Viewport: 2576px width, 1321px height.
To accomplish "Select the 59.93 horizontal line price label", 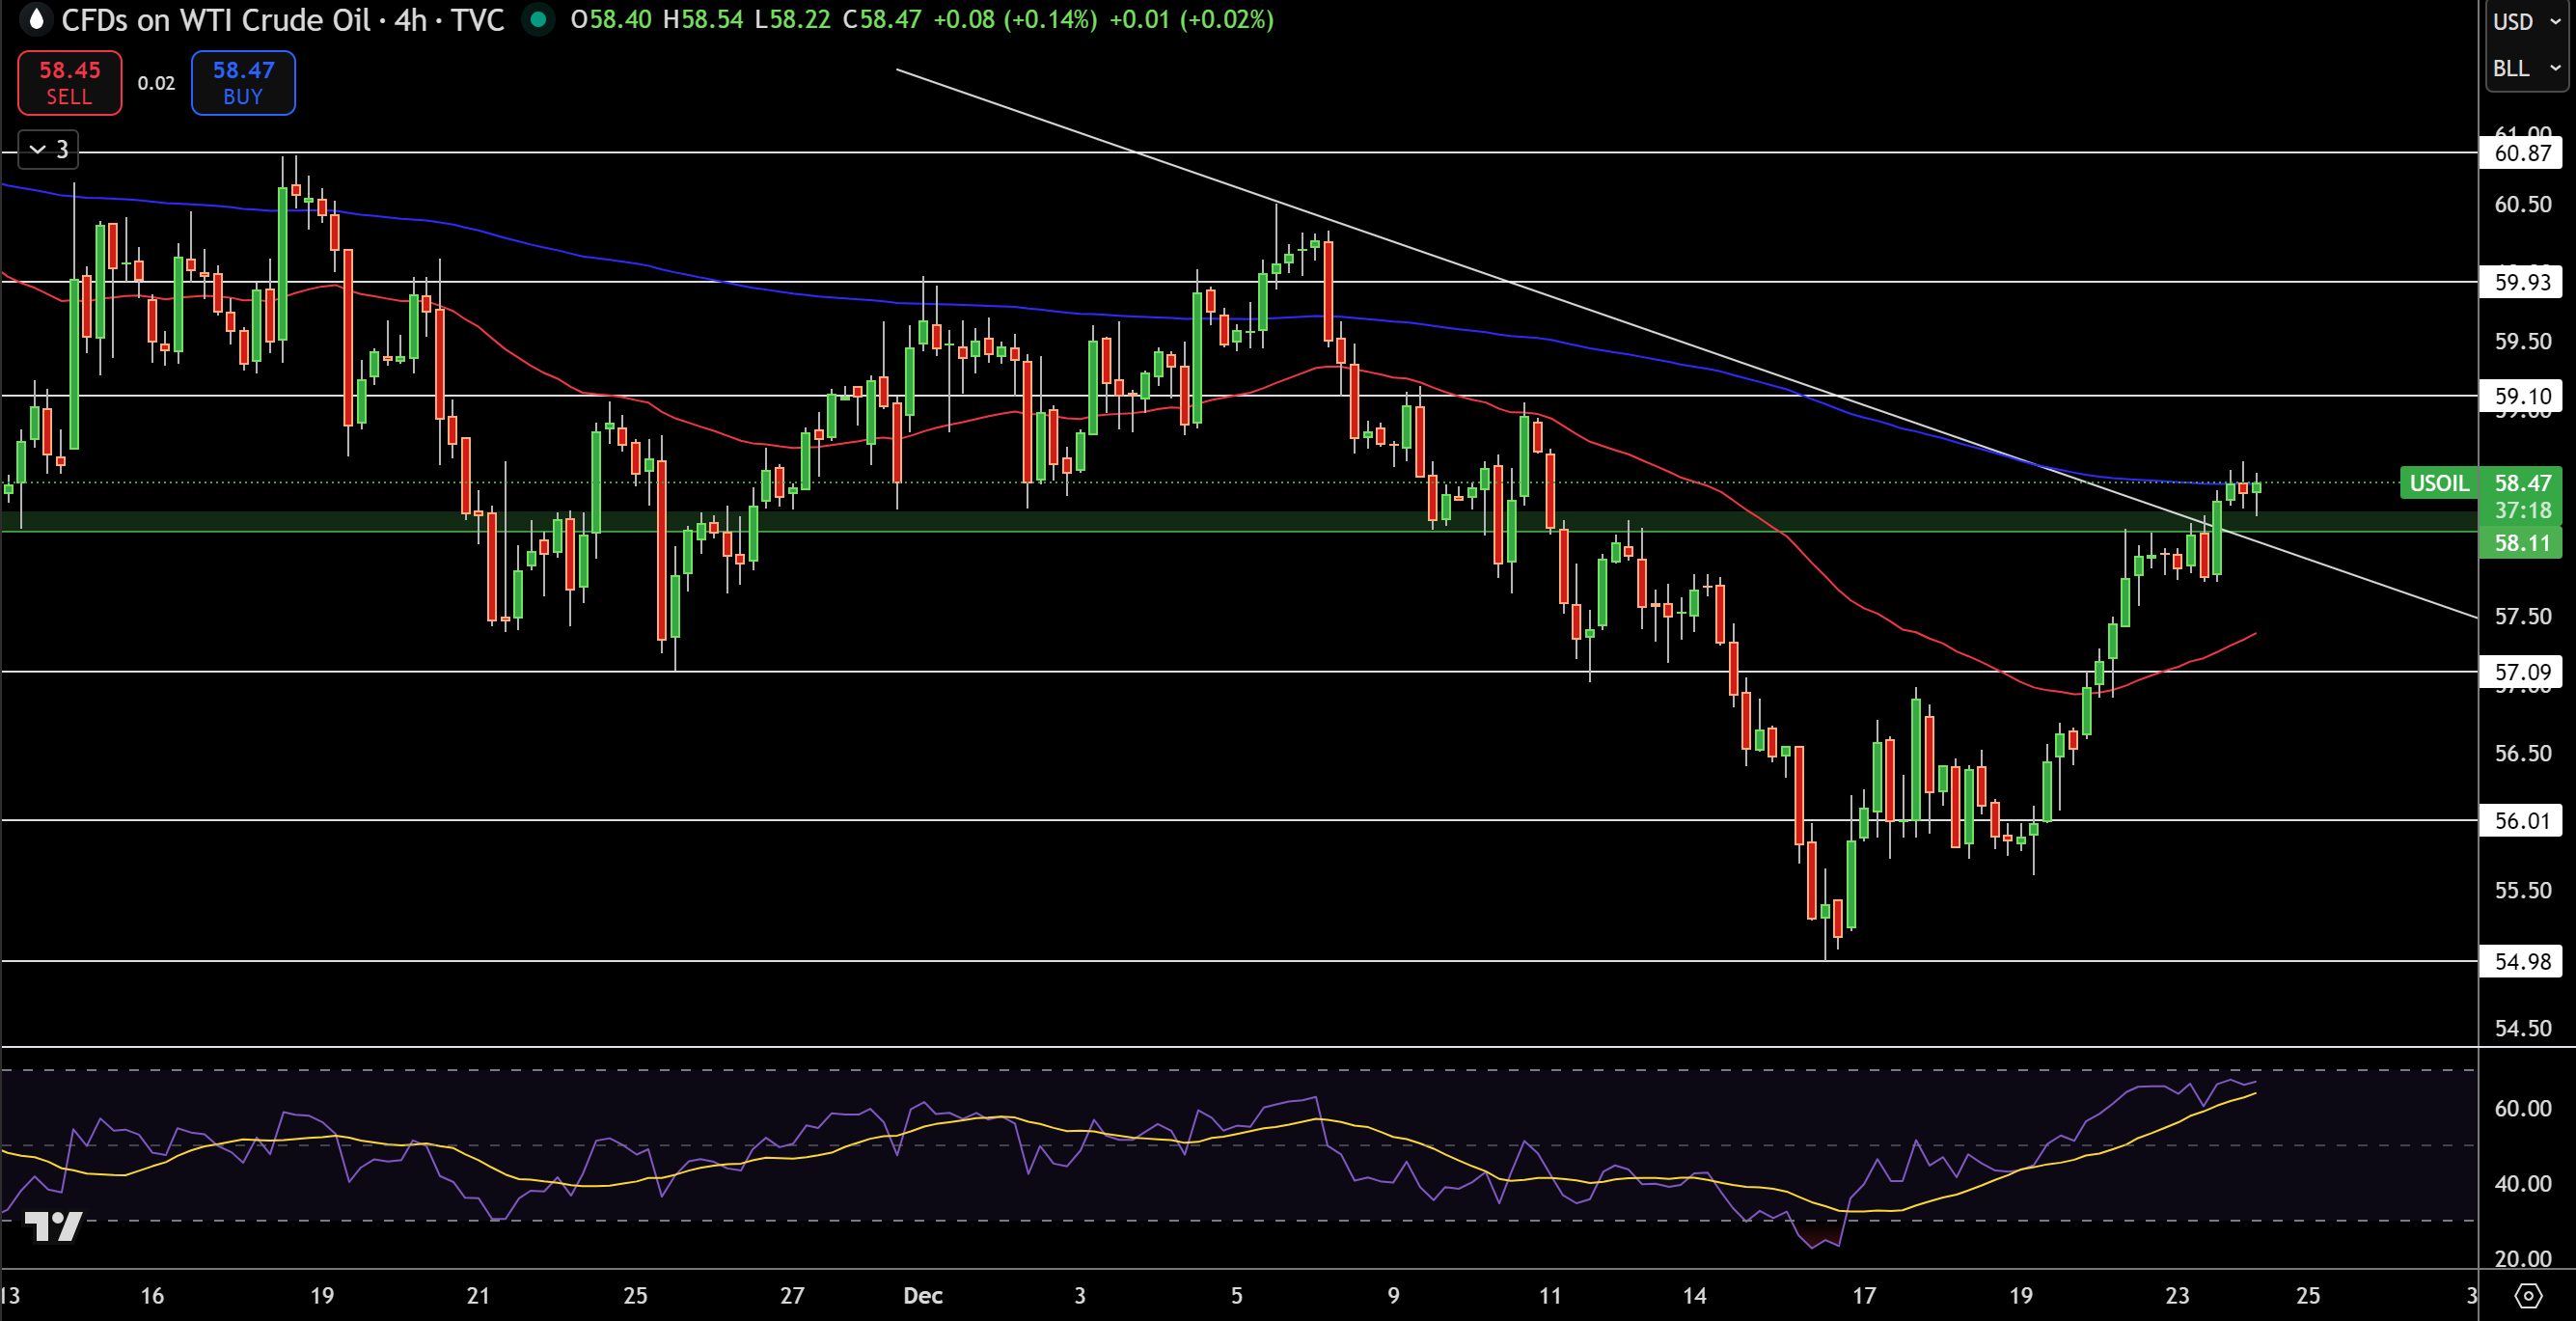I will tap(2521, 282).
